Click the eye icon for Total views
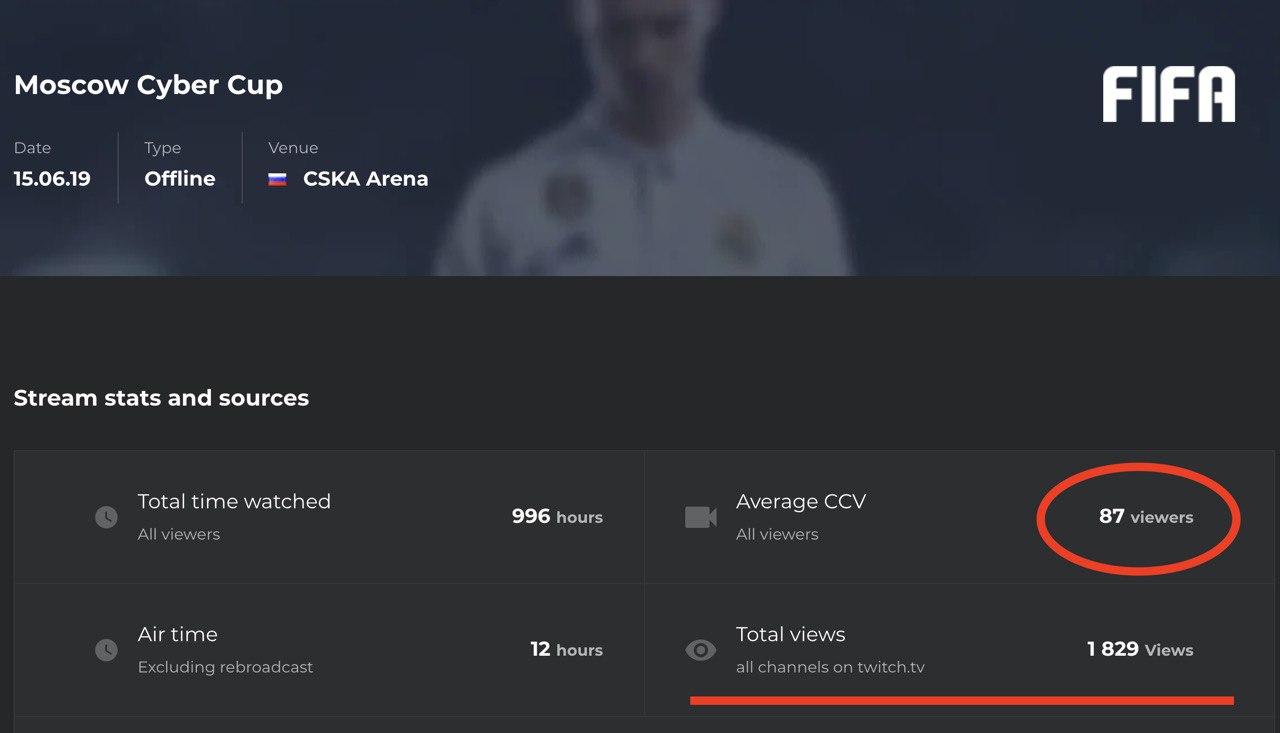Image resolution: width=1280 pixels, height=733 pixels. tap(701, 650)
